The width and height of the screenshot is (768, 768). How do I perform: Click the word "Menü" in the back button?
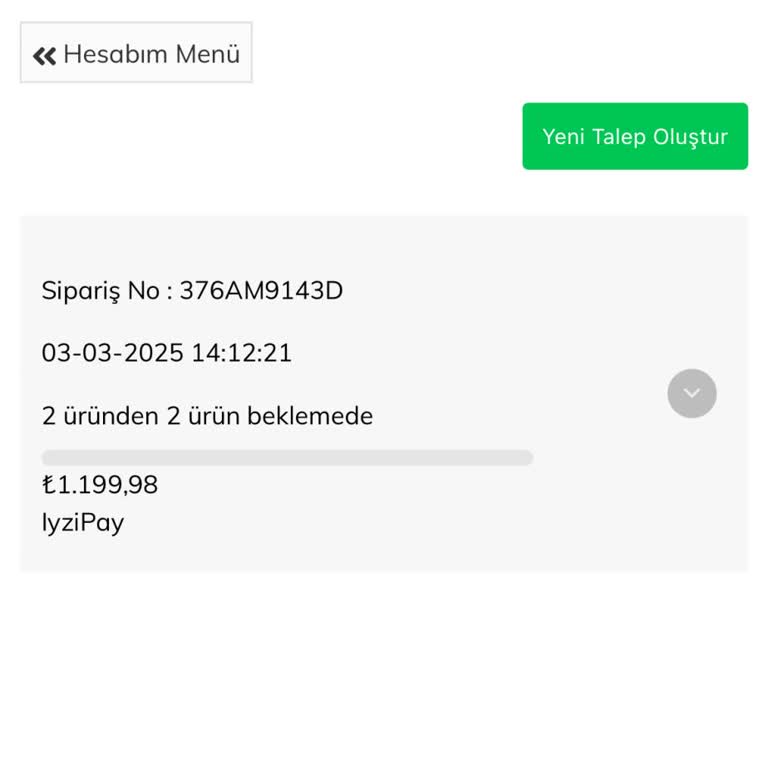coord(208,53)
